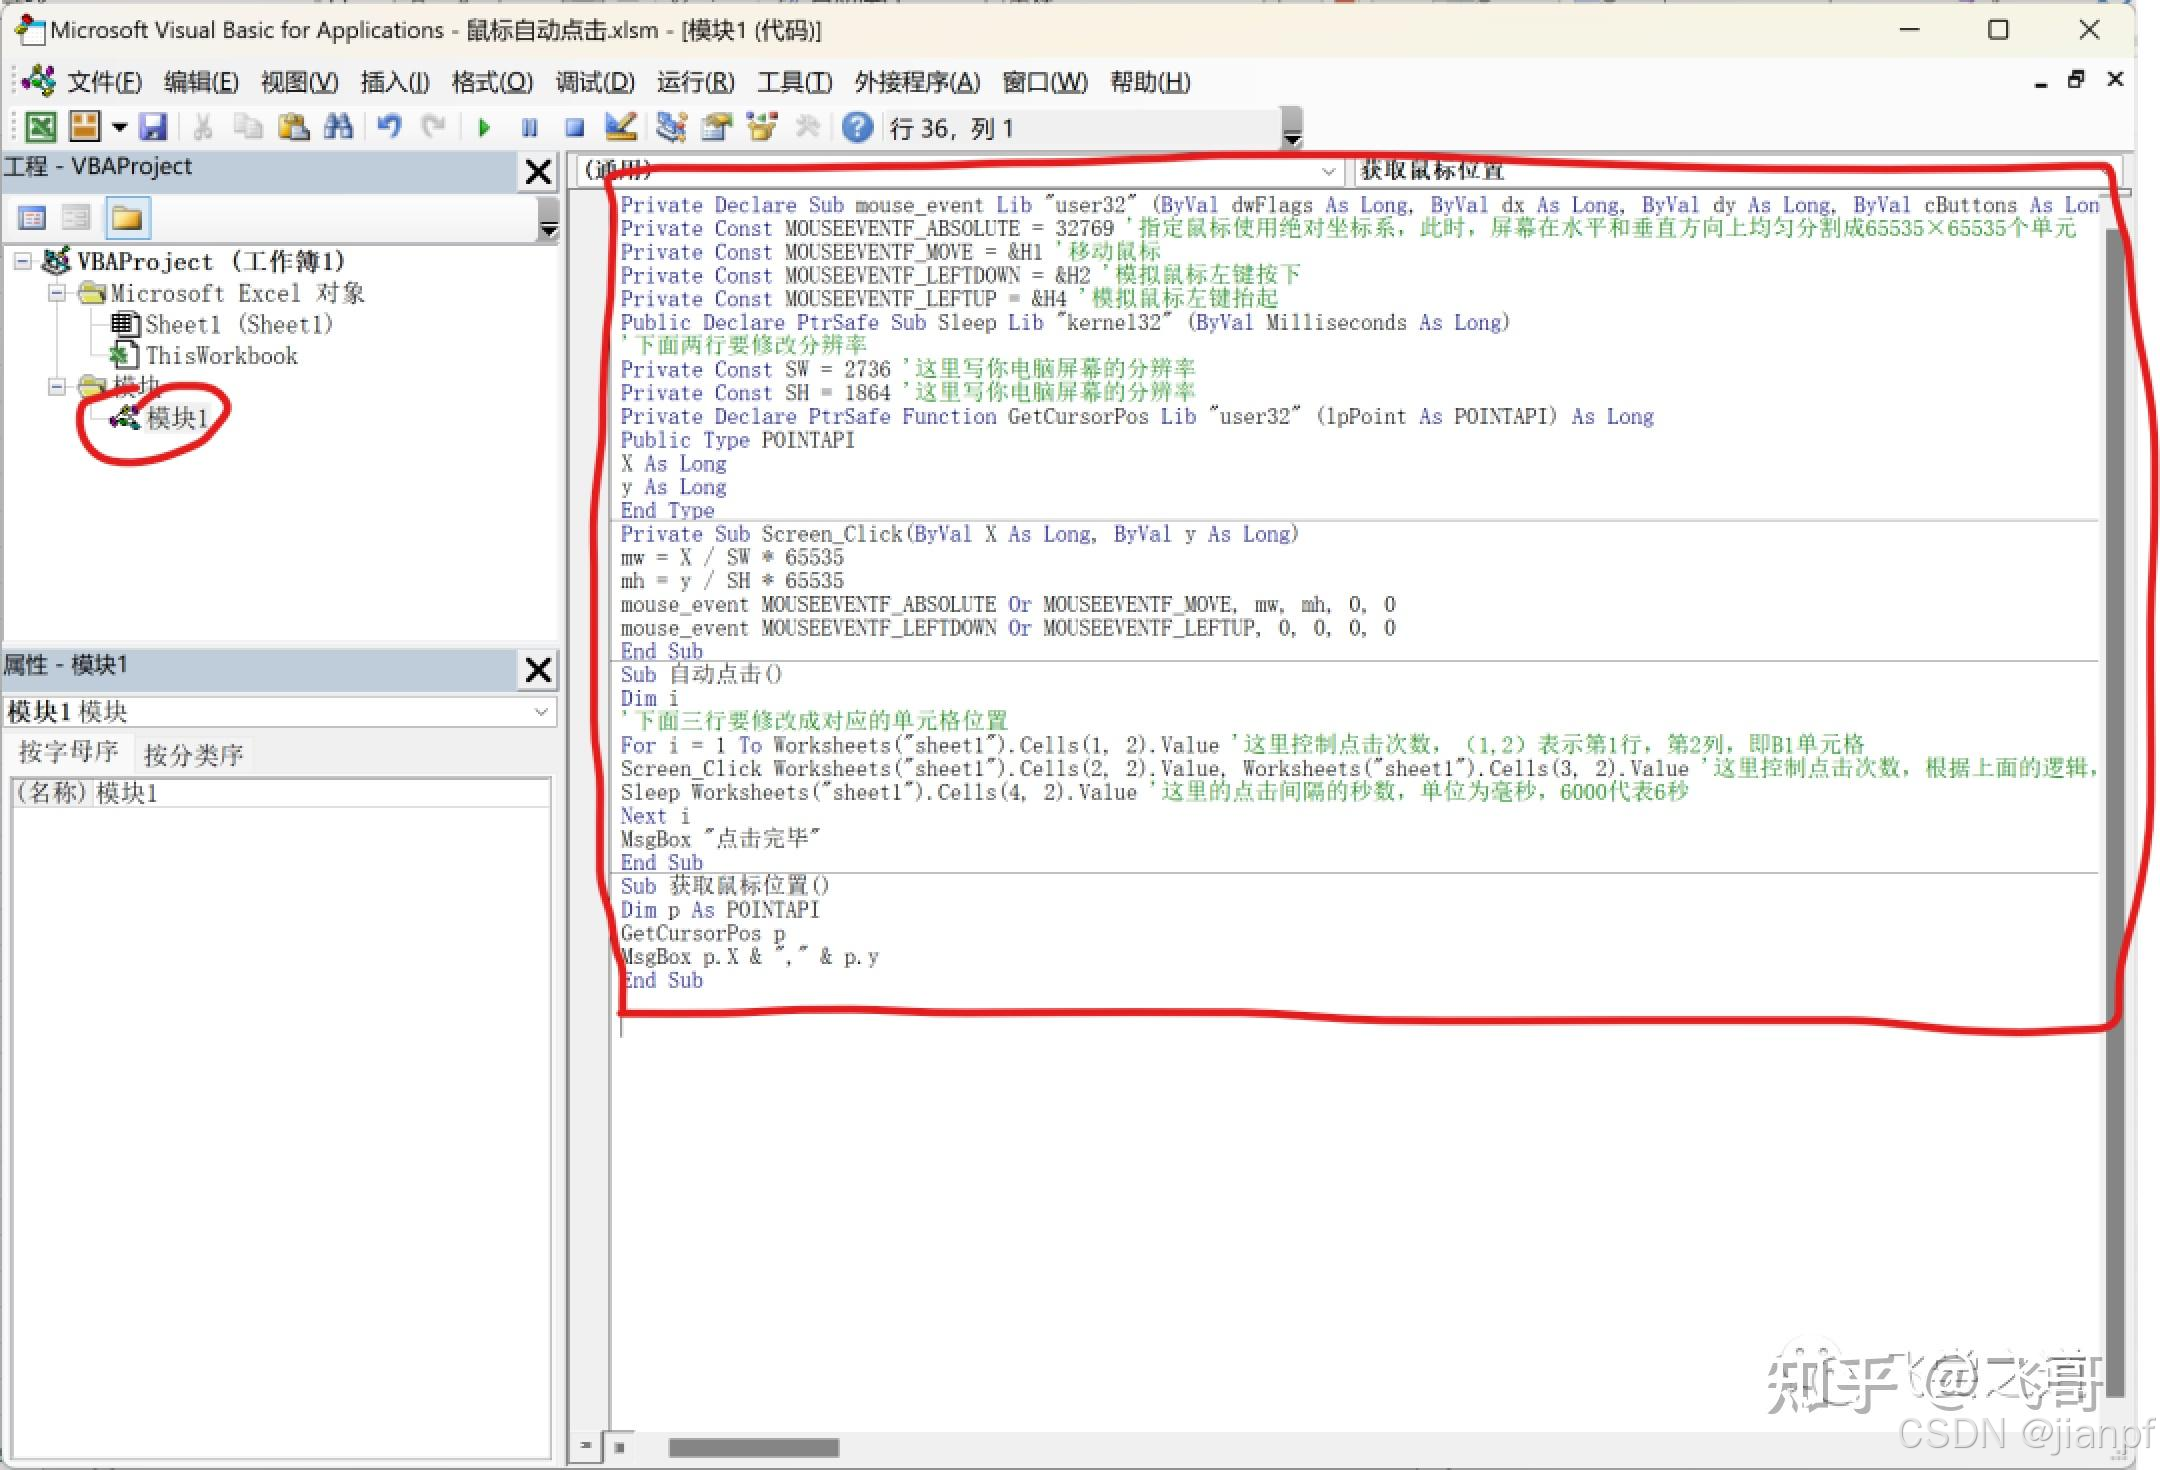Click the Reset stop square icon

[574, 128]
